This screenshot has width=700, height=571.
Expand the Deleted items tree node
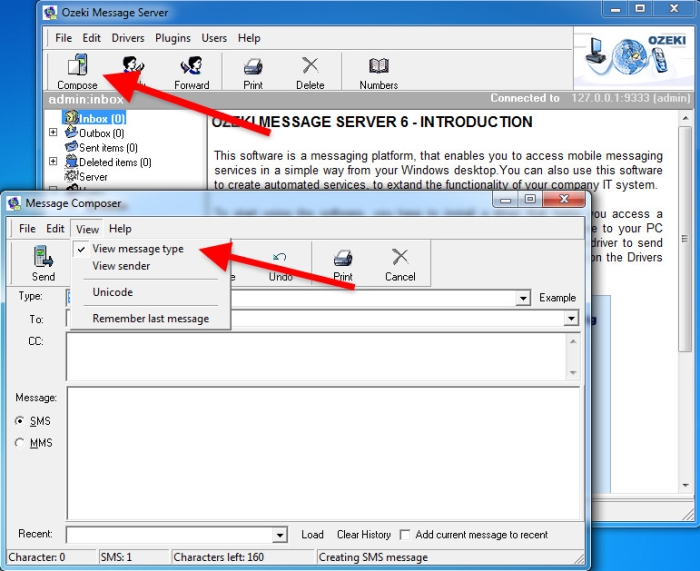point(53,162)
